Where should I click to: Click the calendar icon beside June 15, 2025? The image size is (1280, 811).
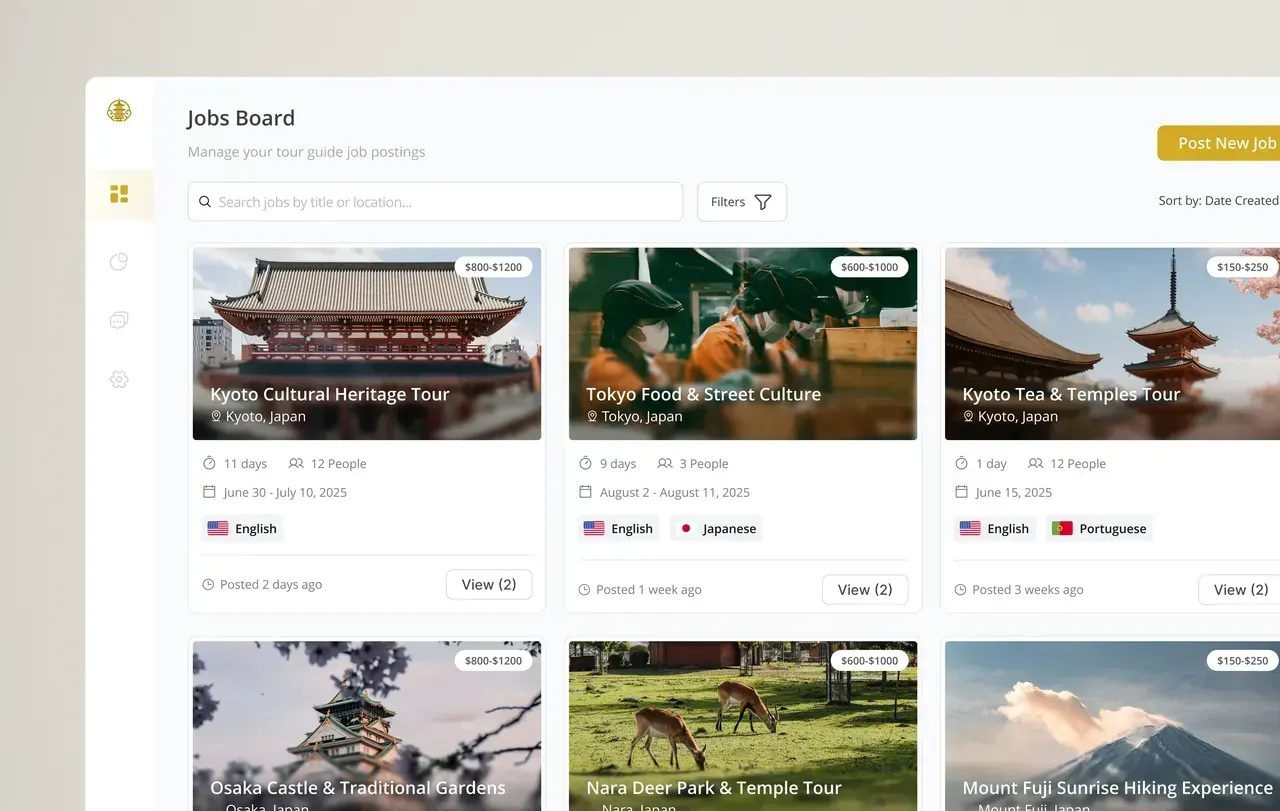pos(961,492)
